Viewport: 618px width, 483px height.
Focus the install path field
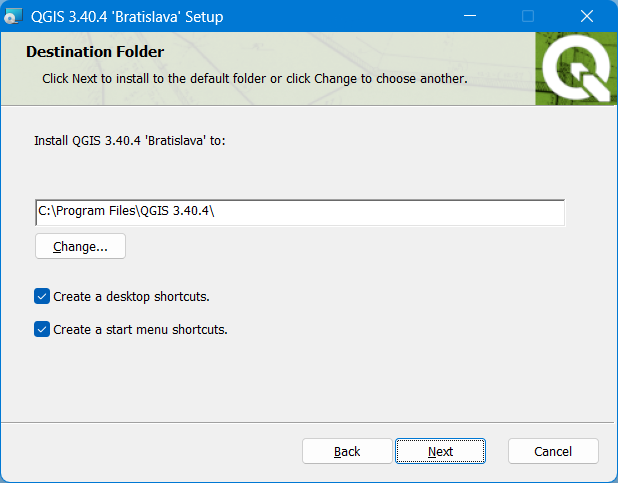[x=300, y=213]
